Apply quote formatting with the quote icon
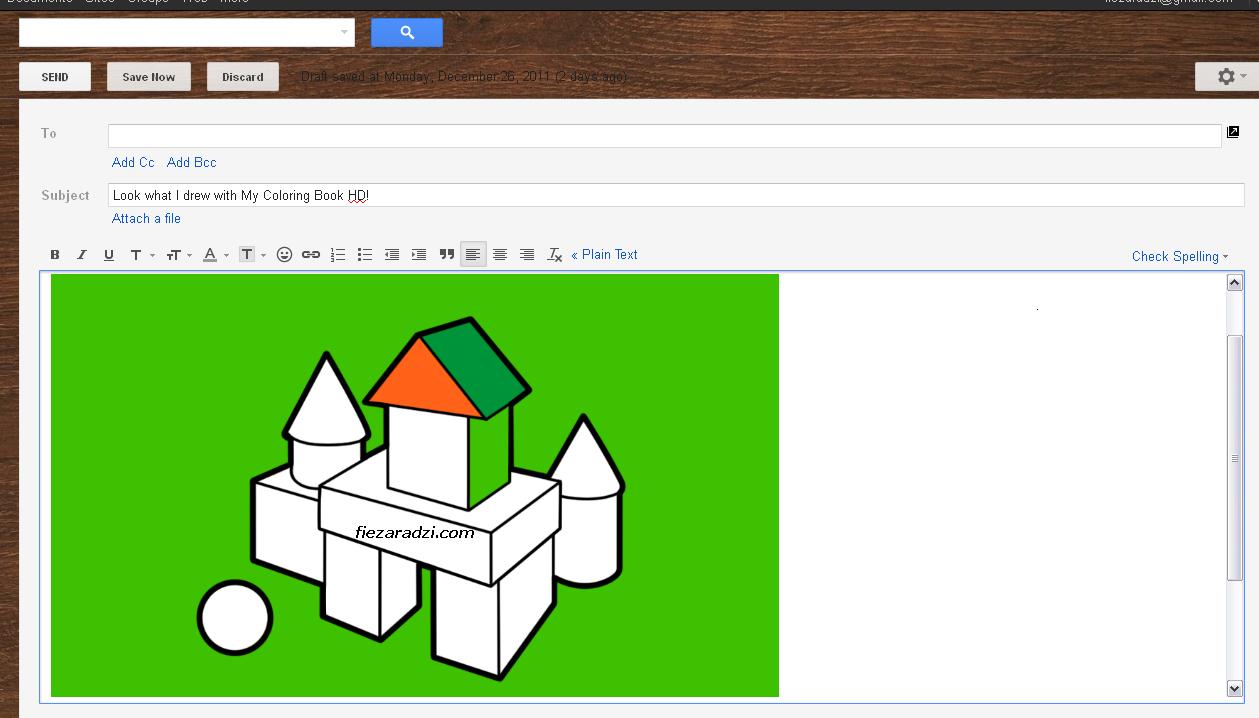 [447, 255]
